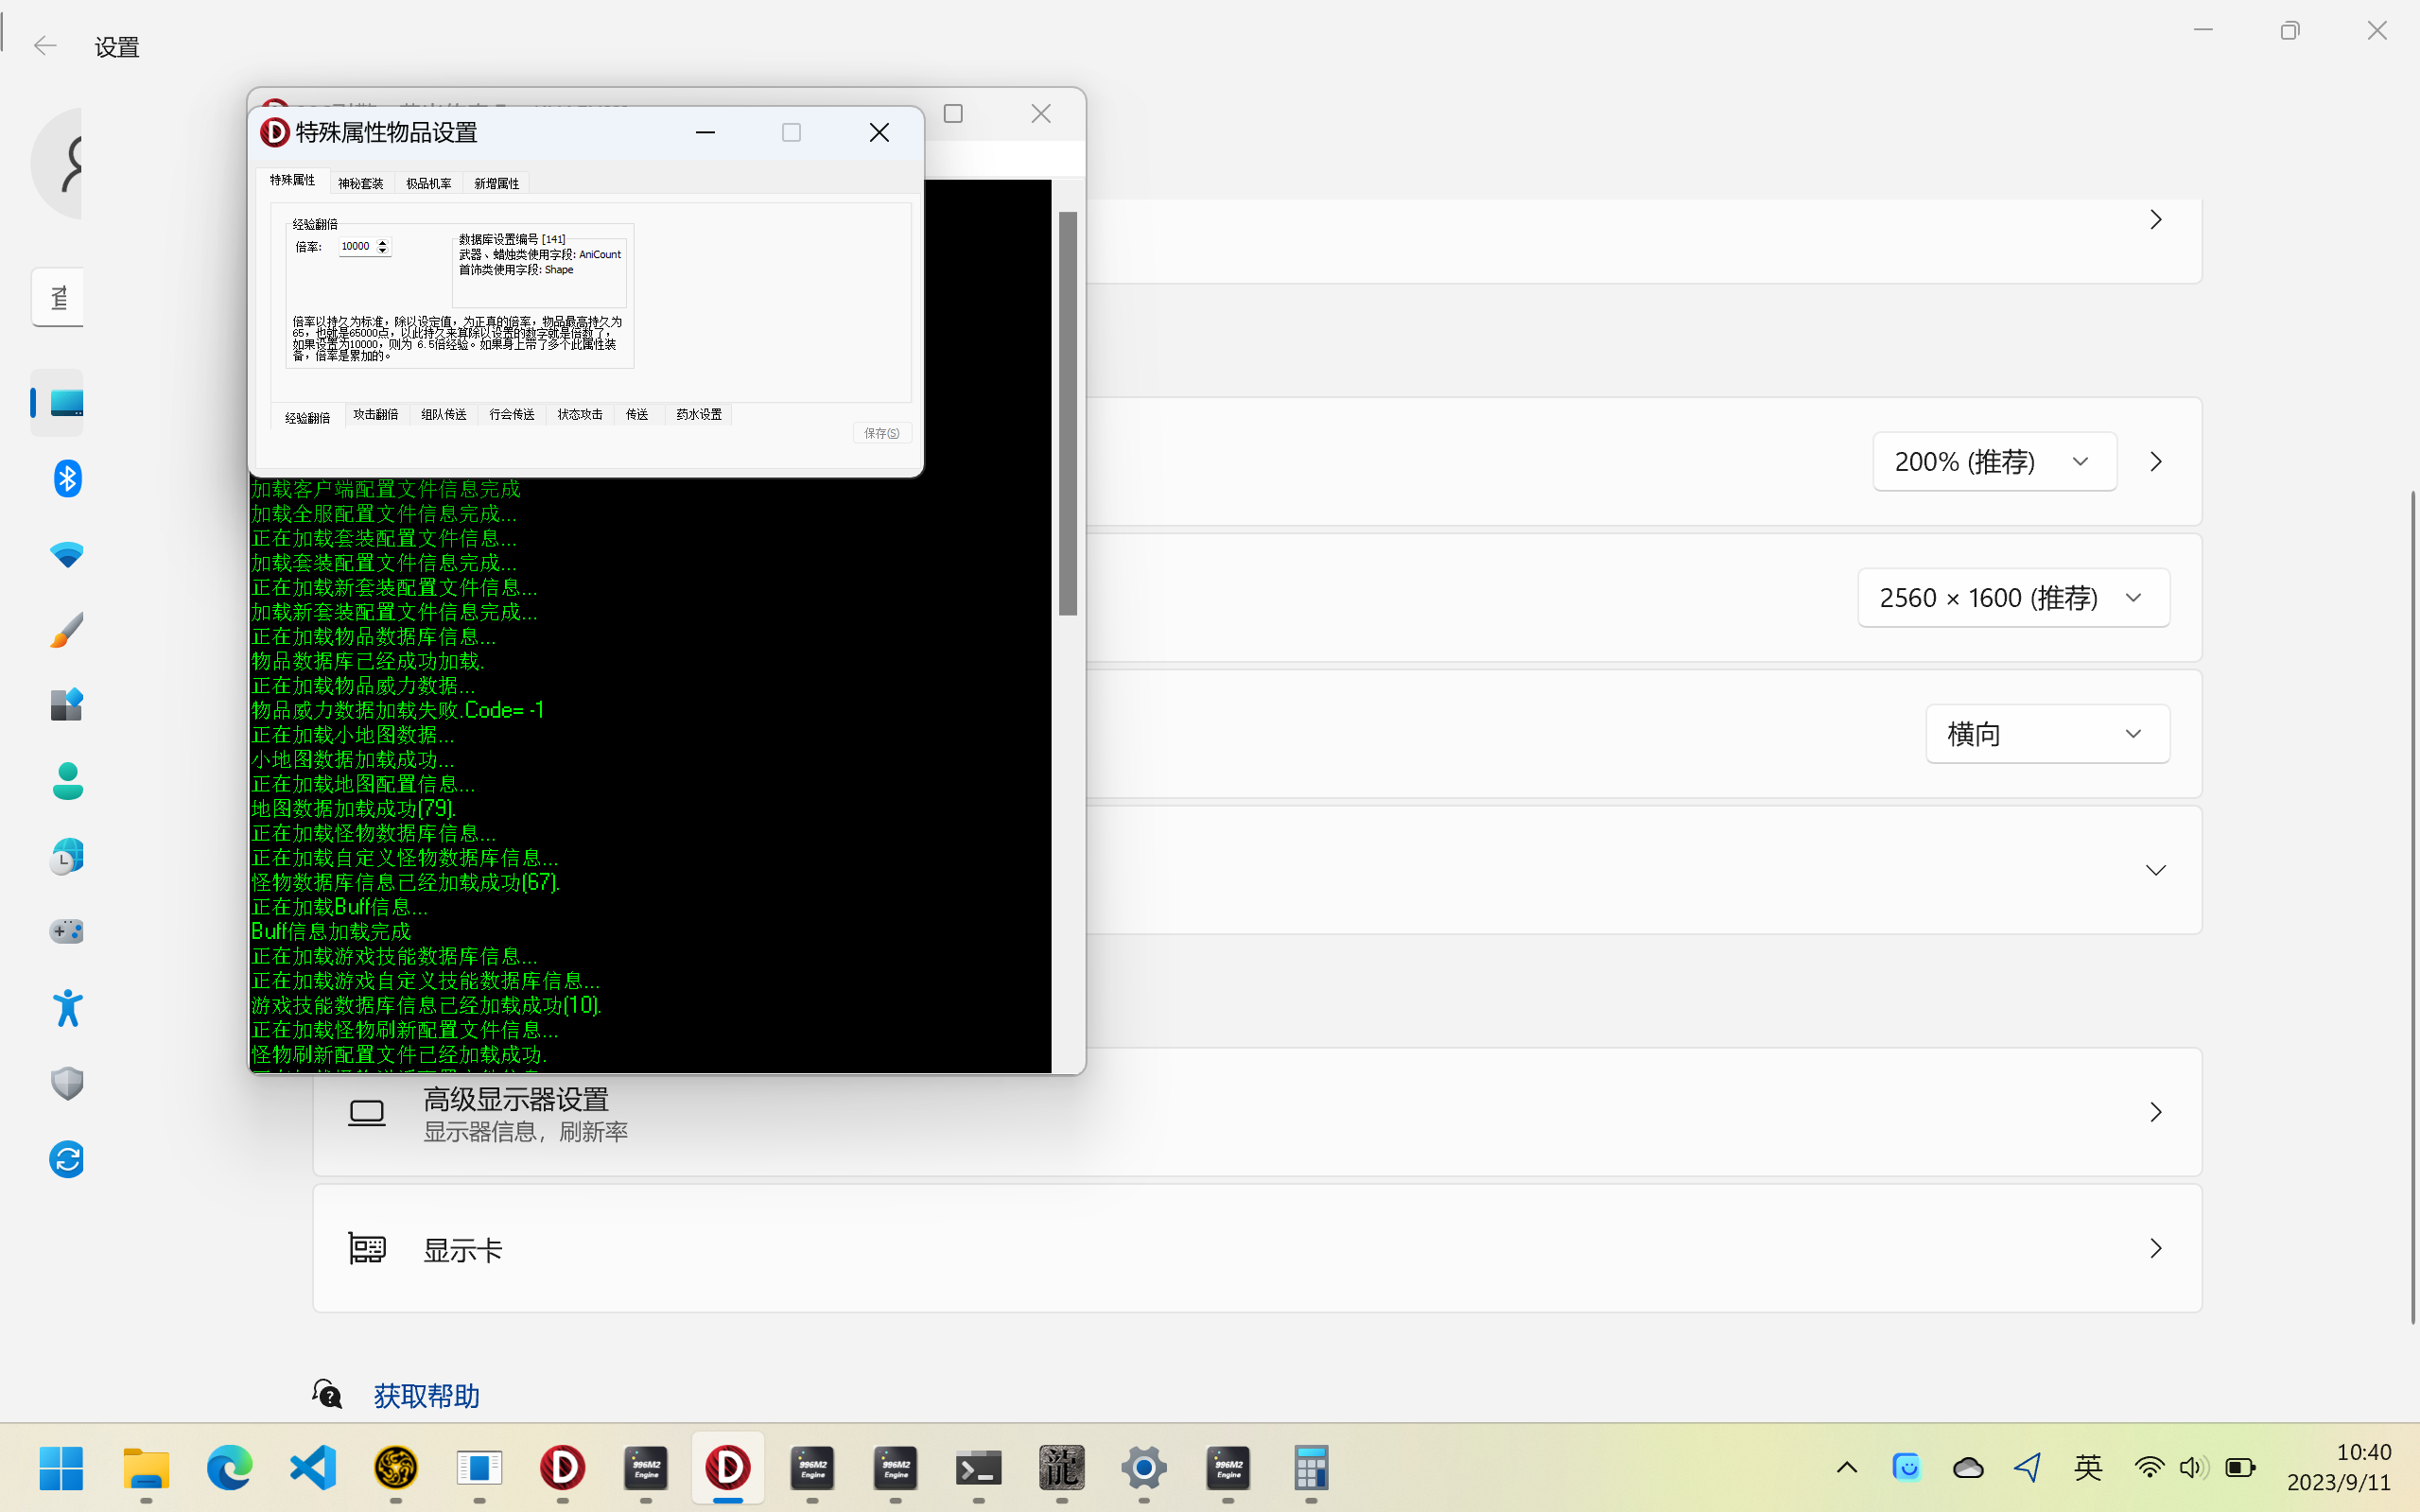Open Microsoft Edge from the taskbar
The image size is (2420, 1512).
229,1468
